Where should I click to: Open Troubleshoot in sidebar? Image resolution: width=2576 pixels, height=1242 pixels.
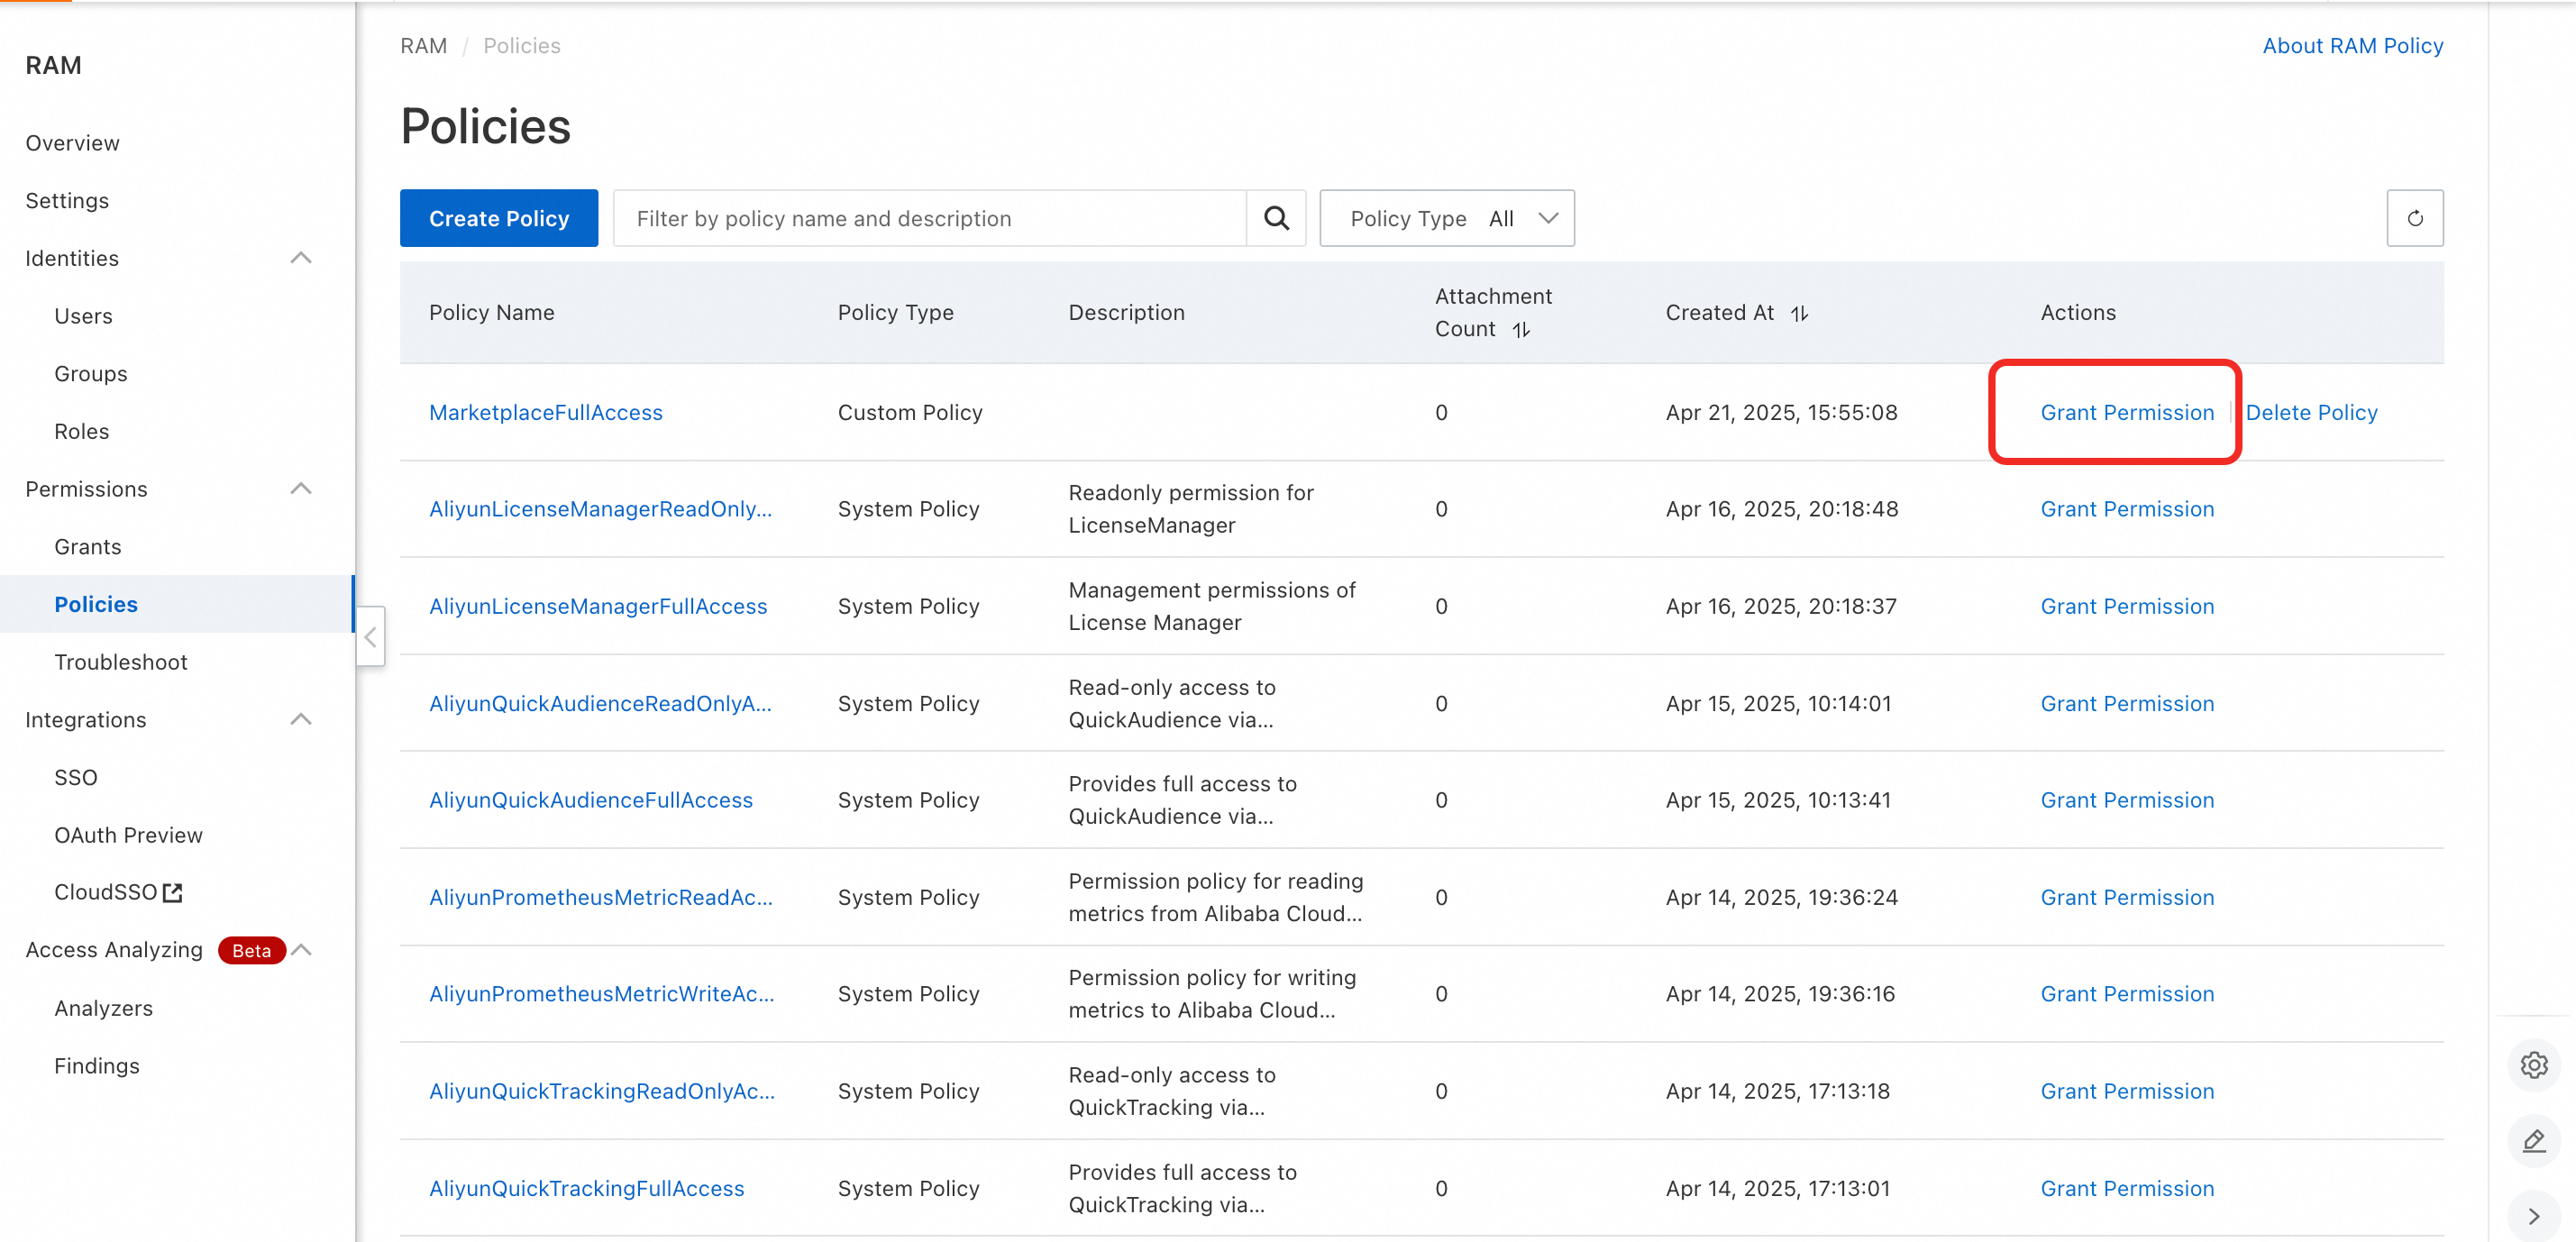(x=121, y=662)
